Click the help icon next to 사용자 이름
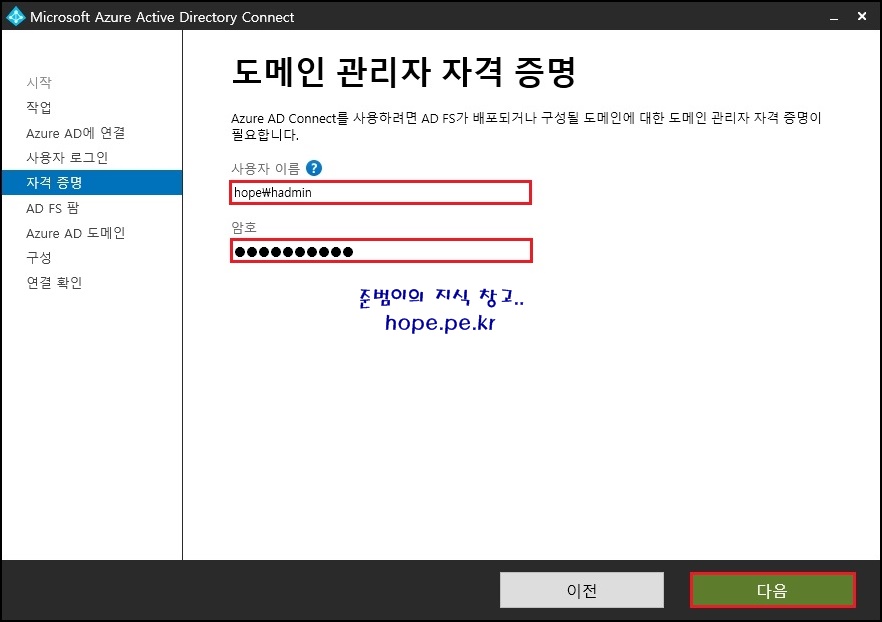Viewport: 882px width, 622px height. pos(314,168)
